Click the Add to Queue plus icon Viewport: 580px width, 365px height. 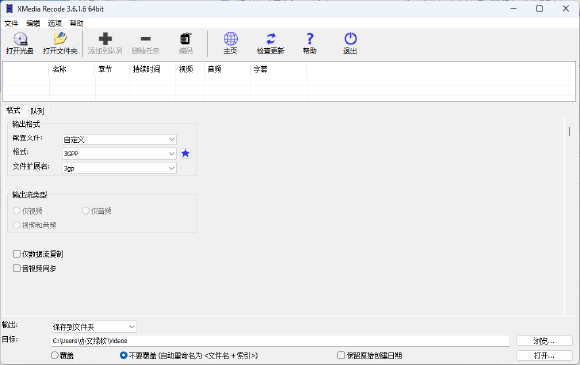point(105,39)
